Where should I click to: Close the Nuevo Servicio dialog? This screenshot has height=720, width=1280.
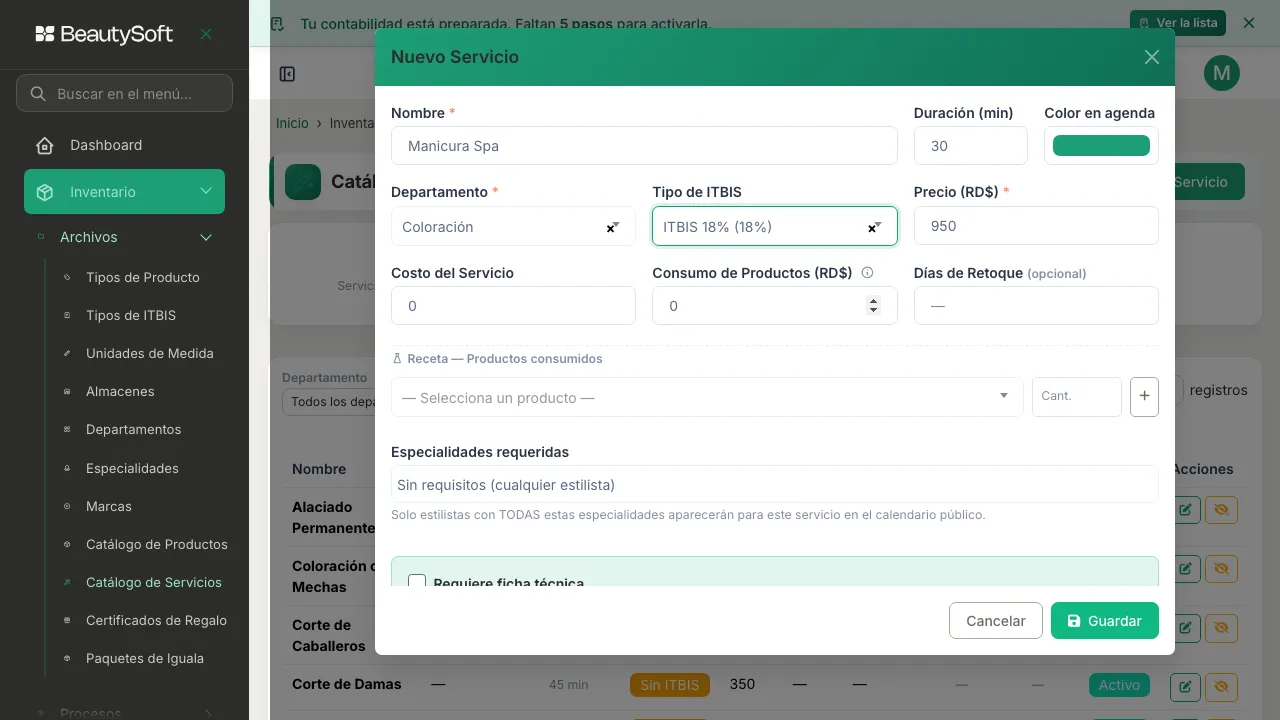1152,57
